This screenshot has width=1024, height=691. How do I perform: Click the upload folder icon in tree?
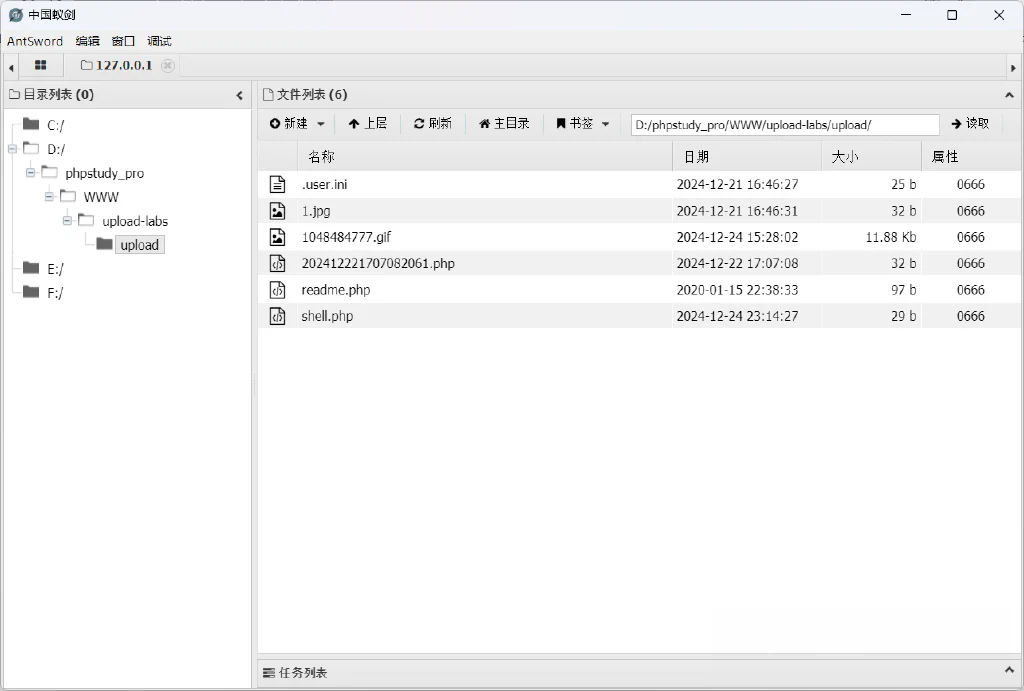point(104,244)
